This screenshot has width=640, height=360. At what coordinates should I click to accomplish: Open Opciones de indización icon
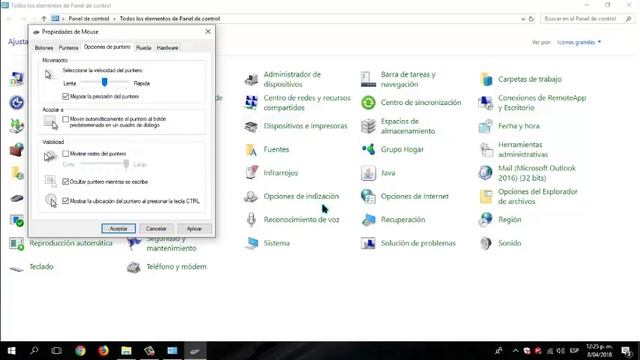click(251, 197)
